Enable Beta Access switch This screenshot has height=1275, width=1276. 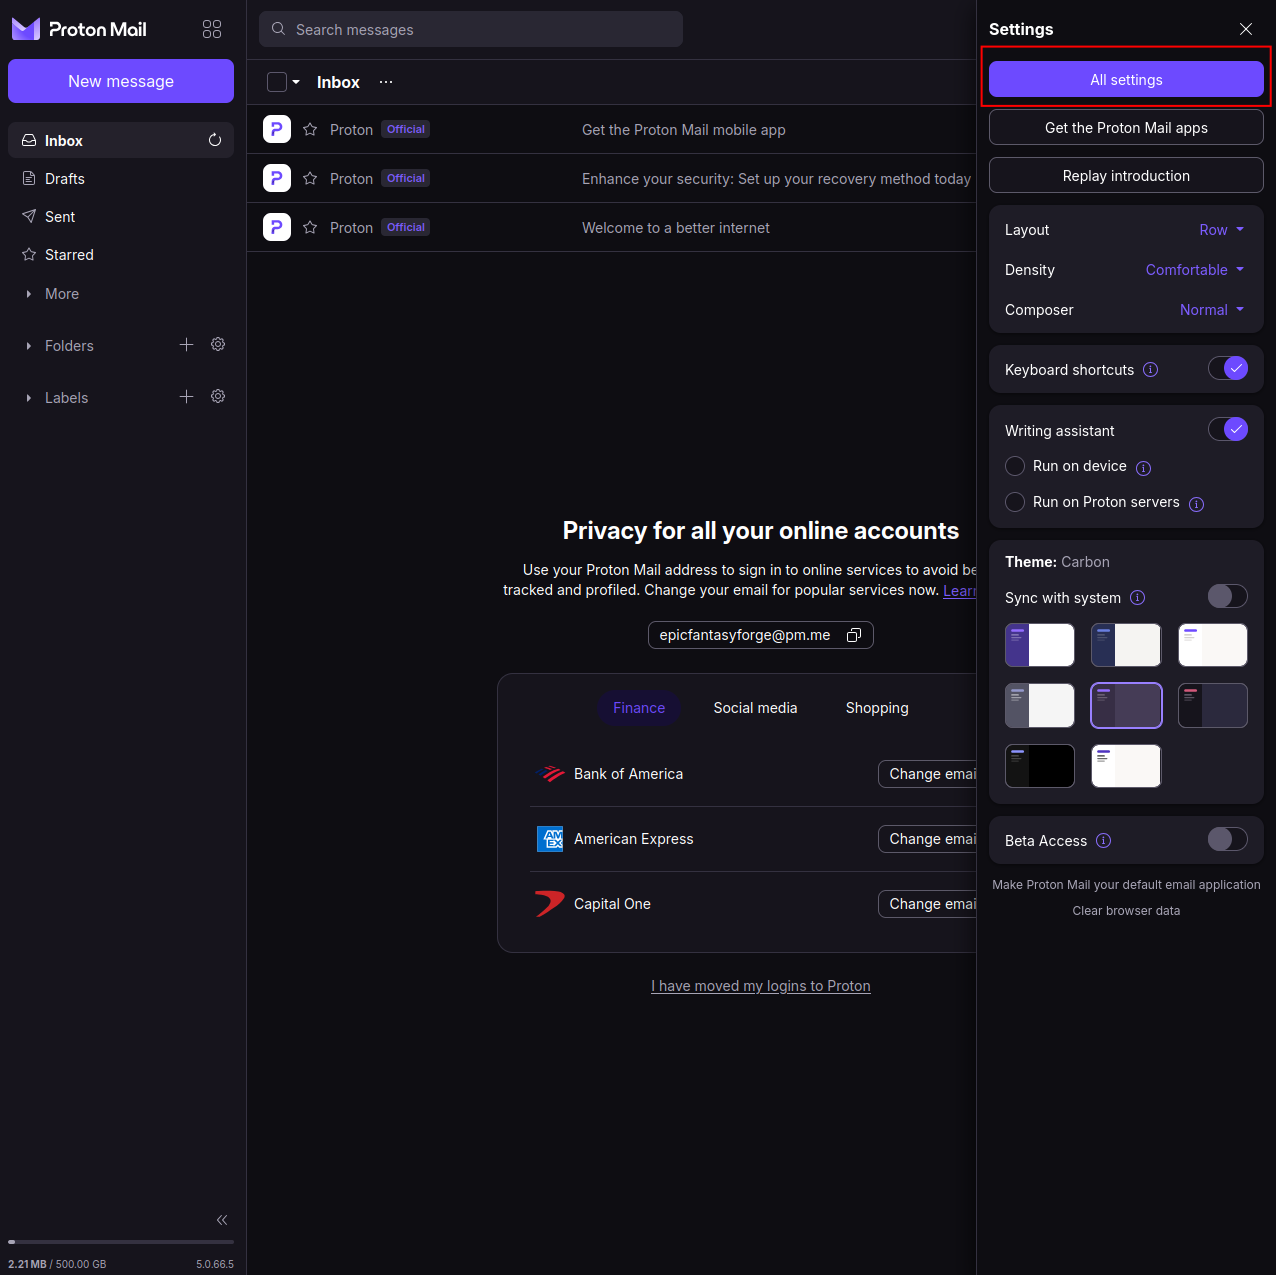click(x=1228, y=839)
